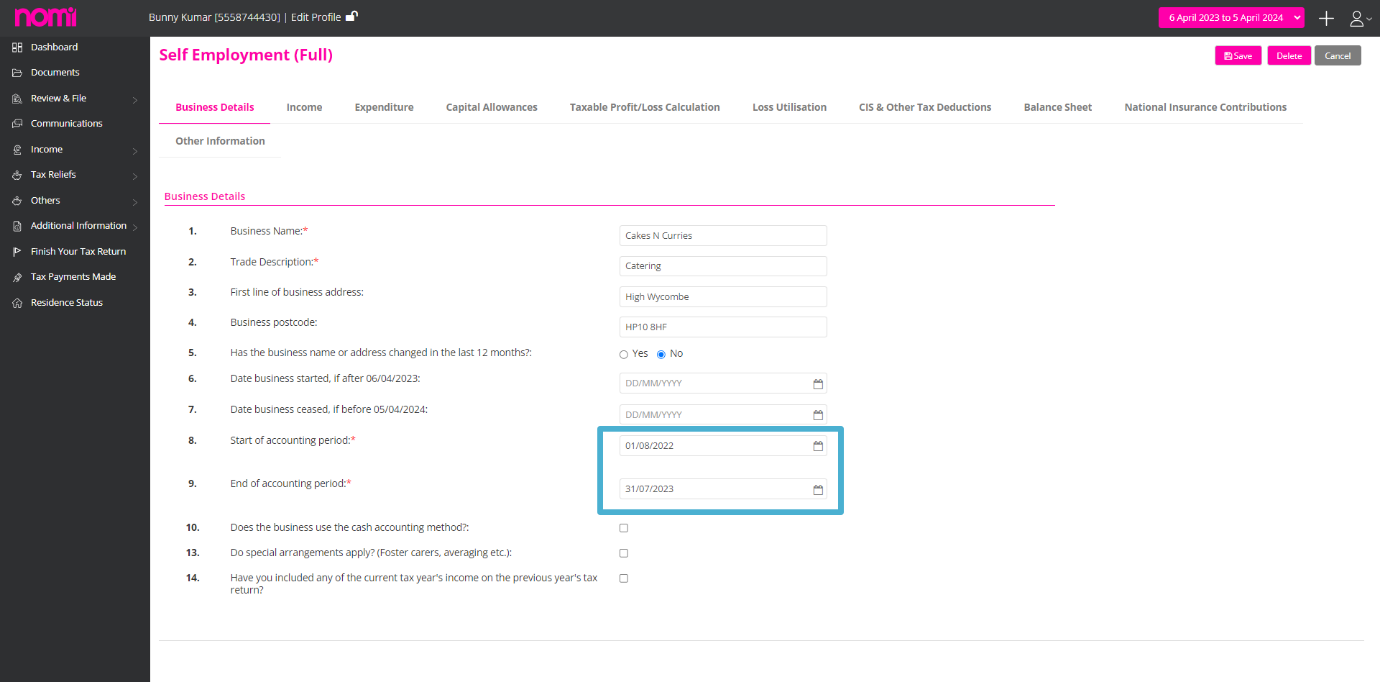Screen dimensions: 1380x682
Task: Open the Loss Utilisation tab
Action: 790,107
